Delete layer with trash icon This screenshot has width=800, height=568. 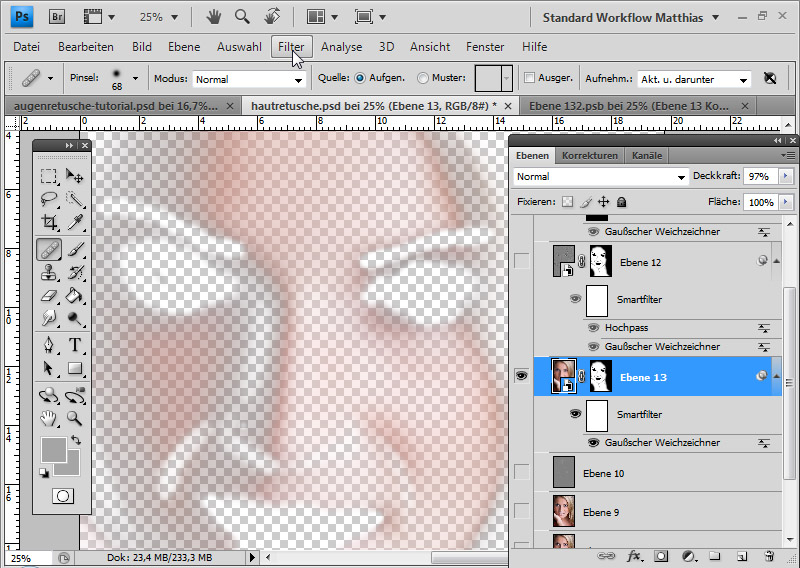click(x=769, y=556)
